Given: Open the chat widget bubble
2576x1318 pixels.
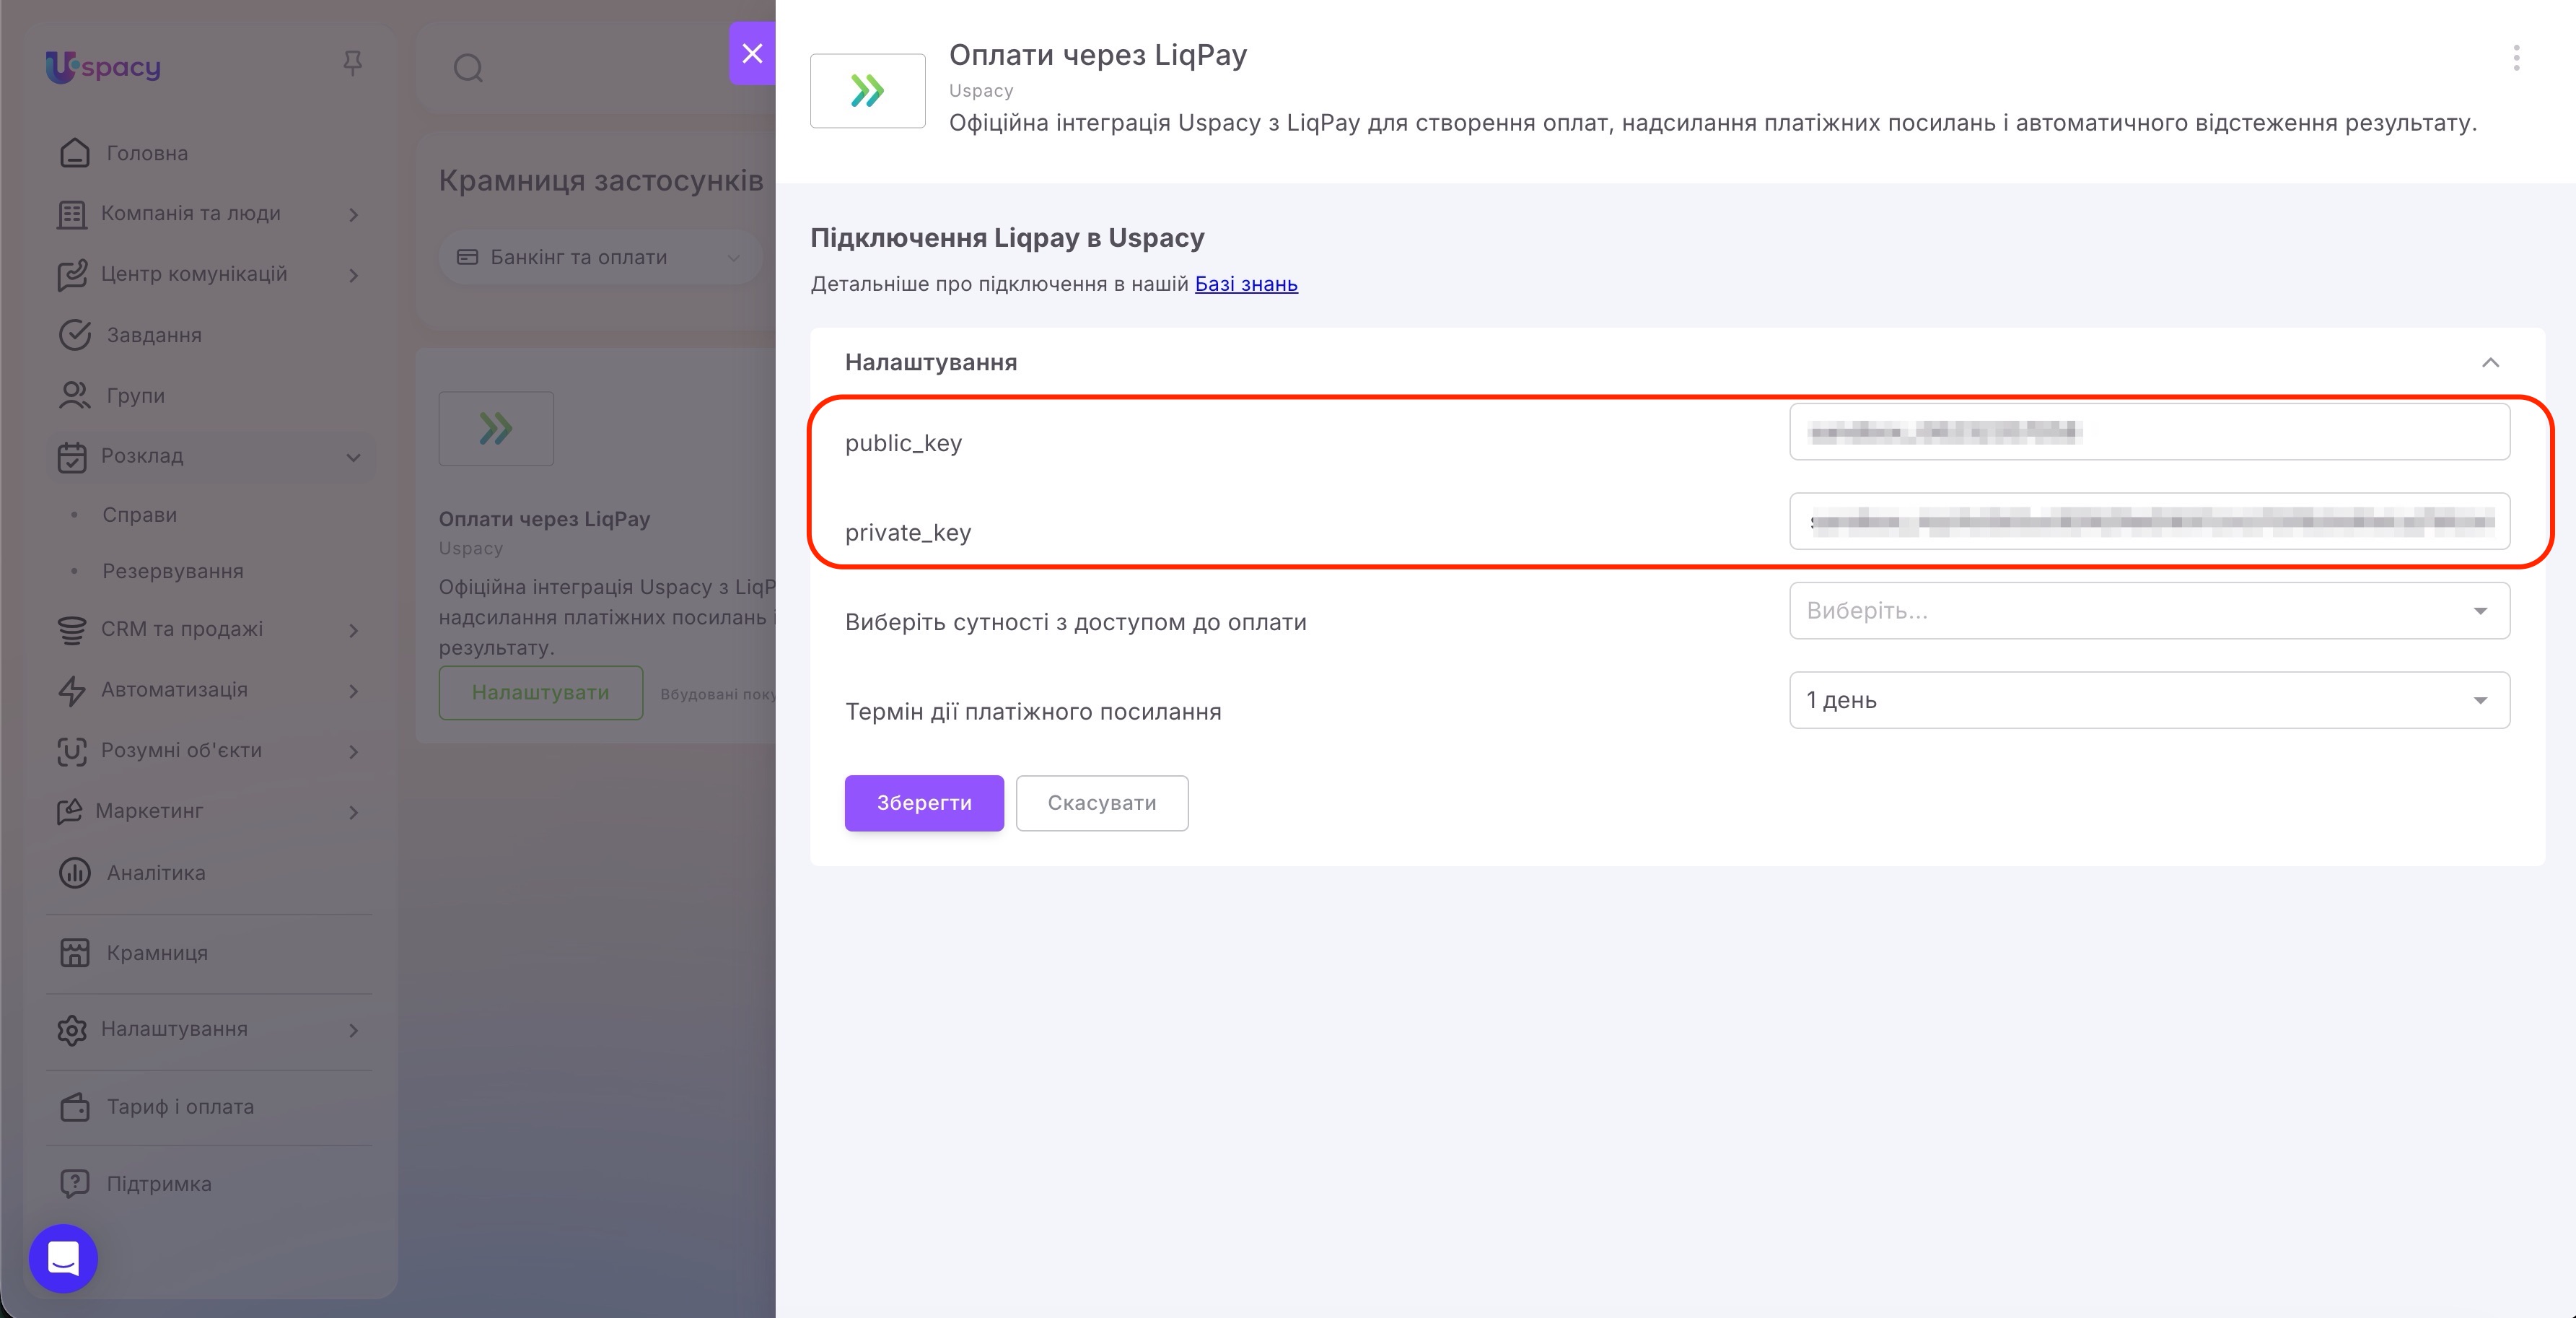Looking at the screenshot, I should click(63, 1258).
